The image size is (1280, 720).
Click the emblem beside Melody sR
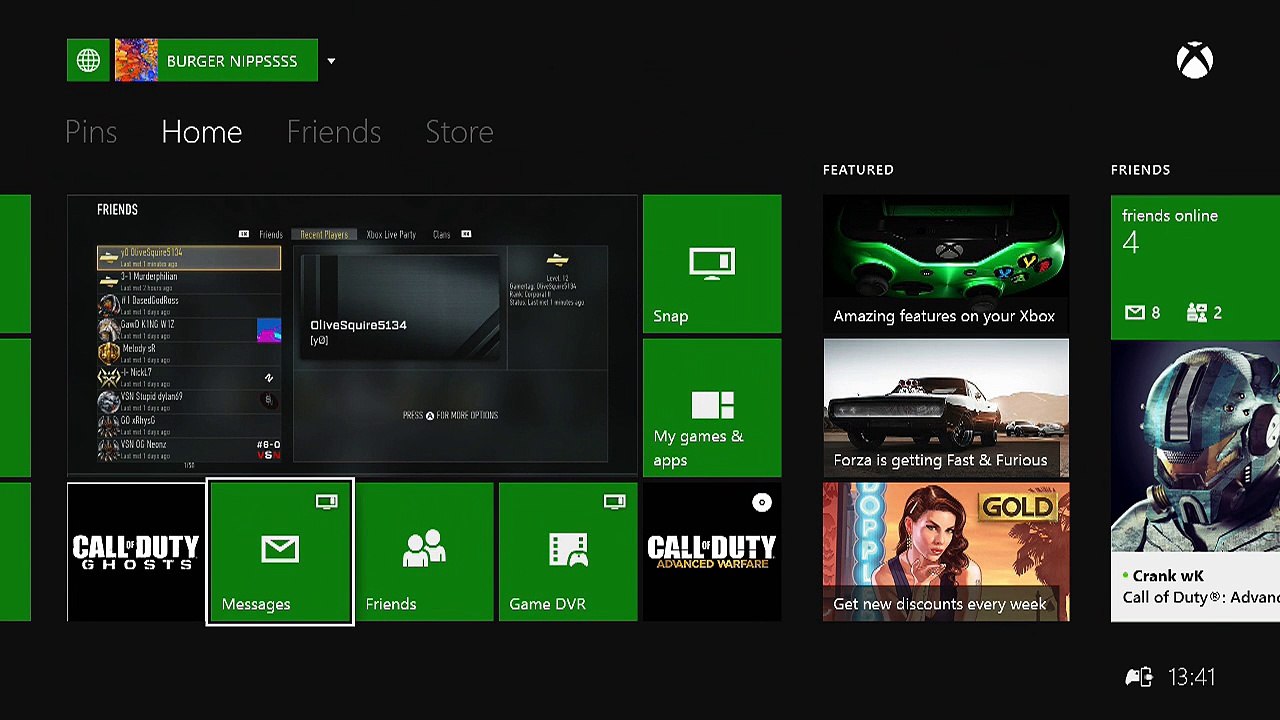coord(108,353)
